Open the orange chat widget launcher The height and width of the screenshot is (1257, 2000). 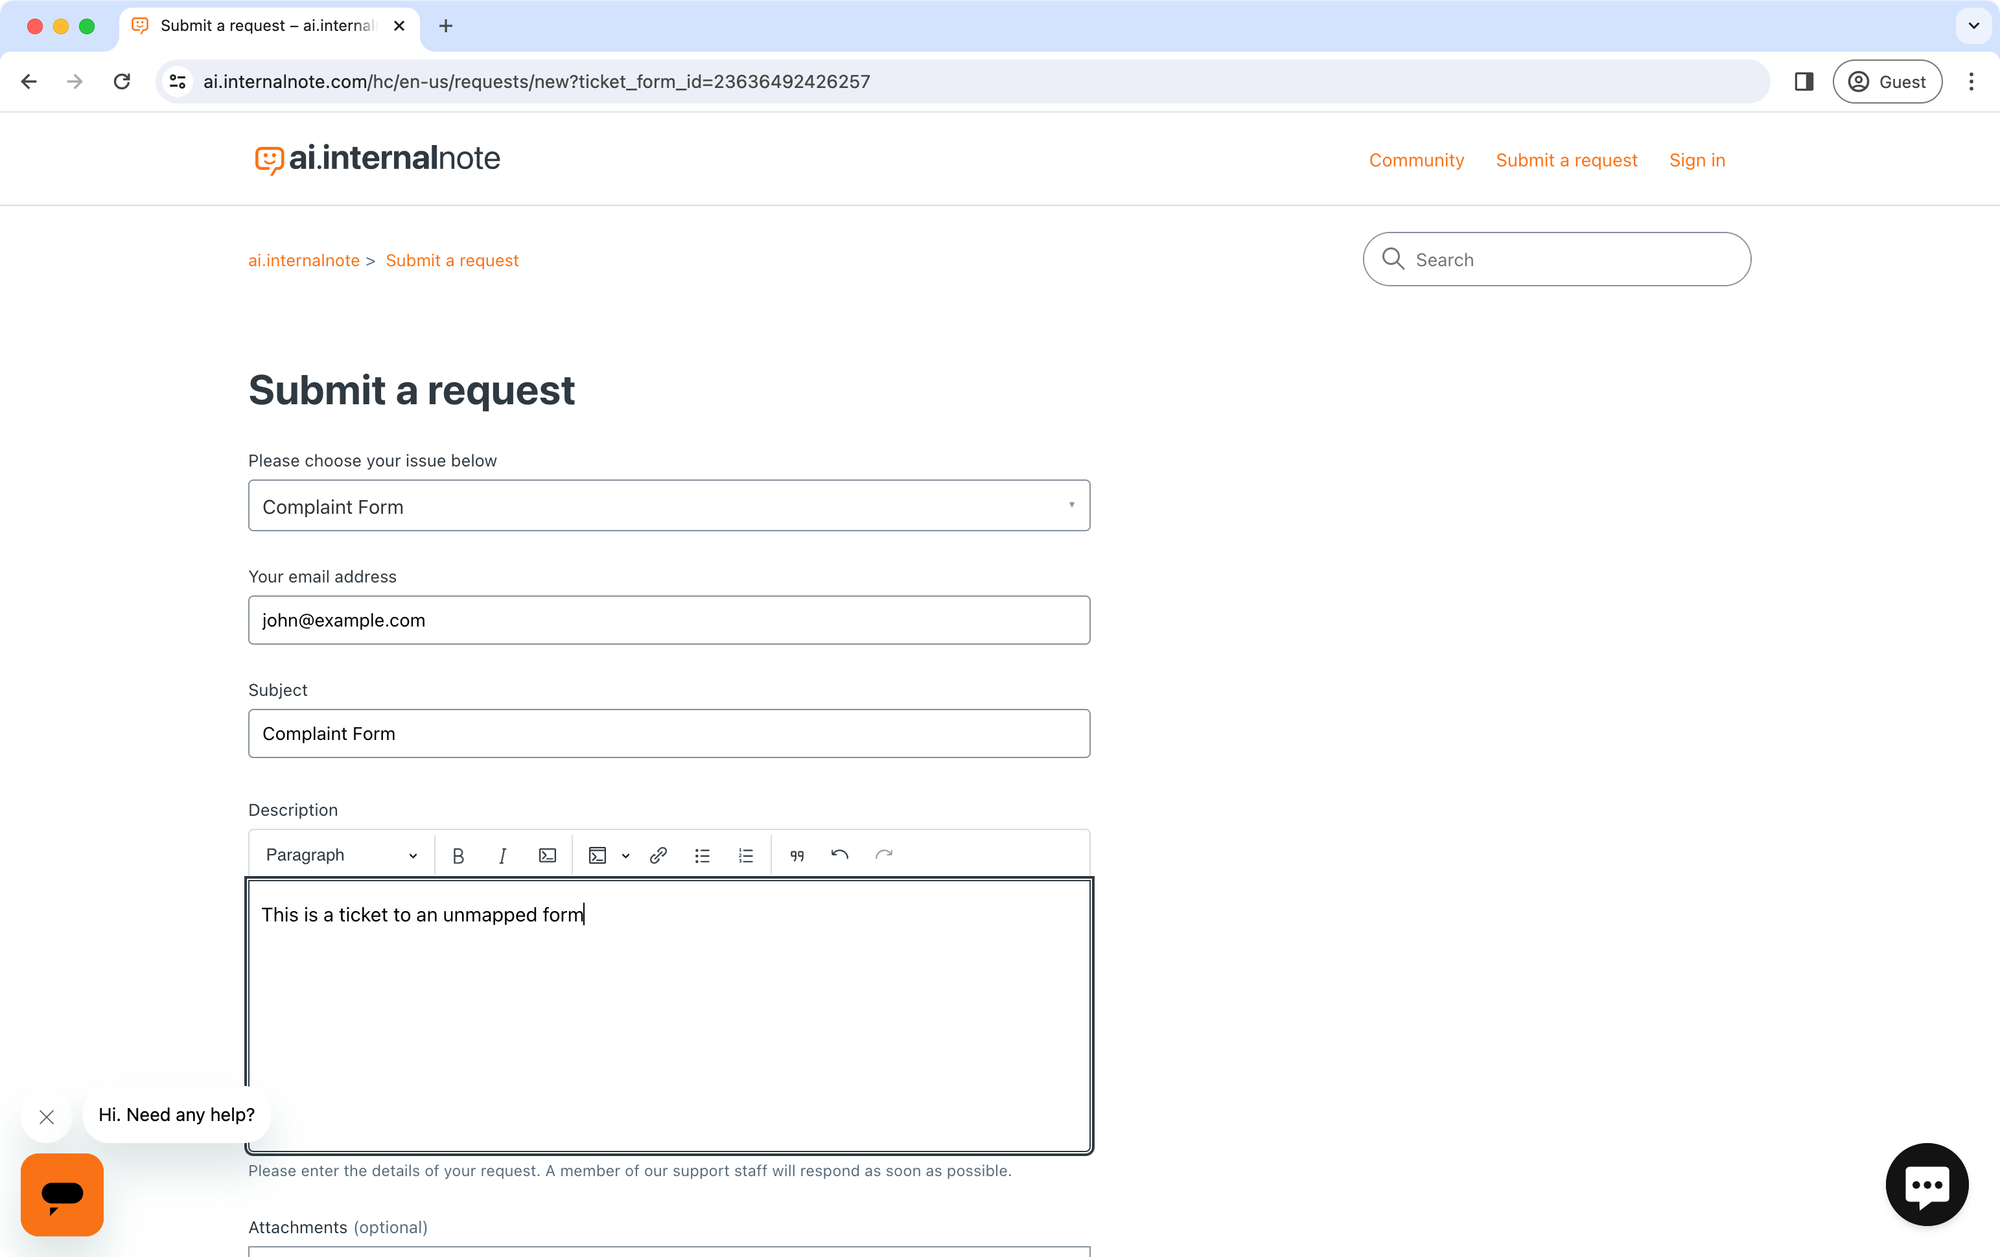[62, 1194]
